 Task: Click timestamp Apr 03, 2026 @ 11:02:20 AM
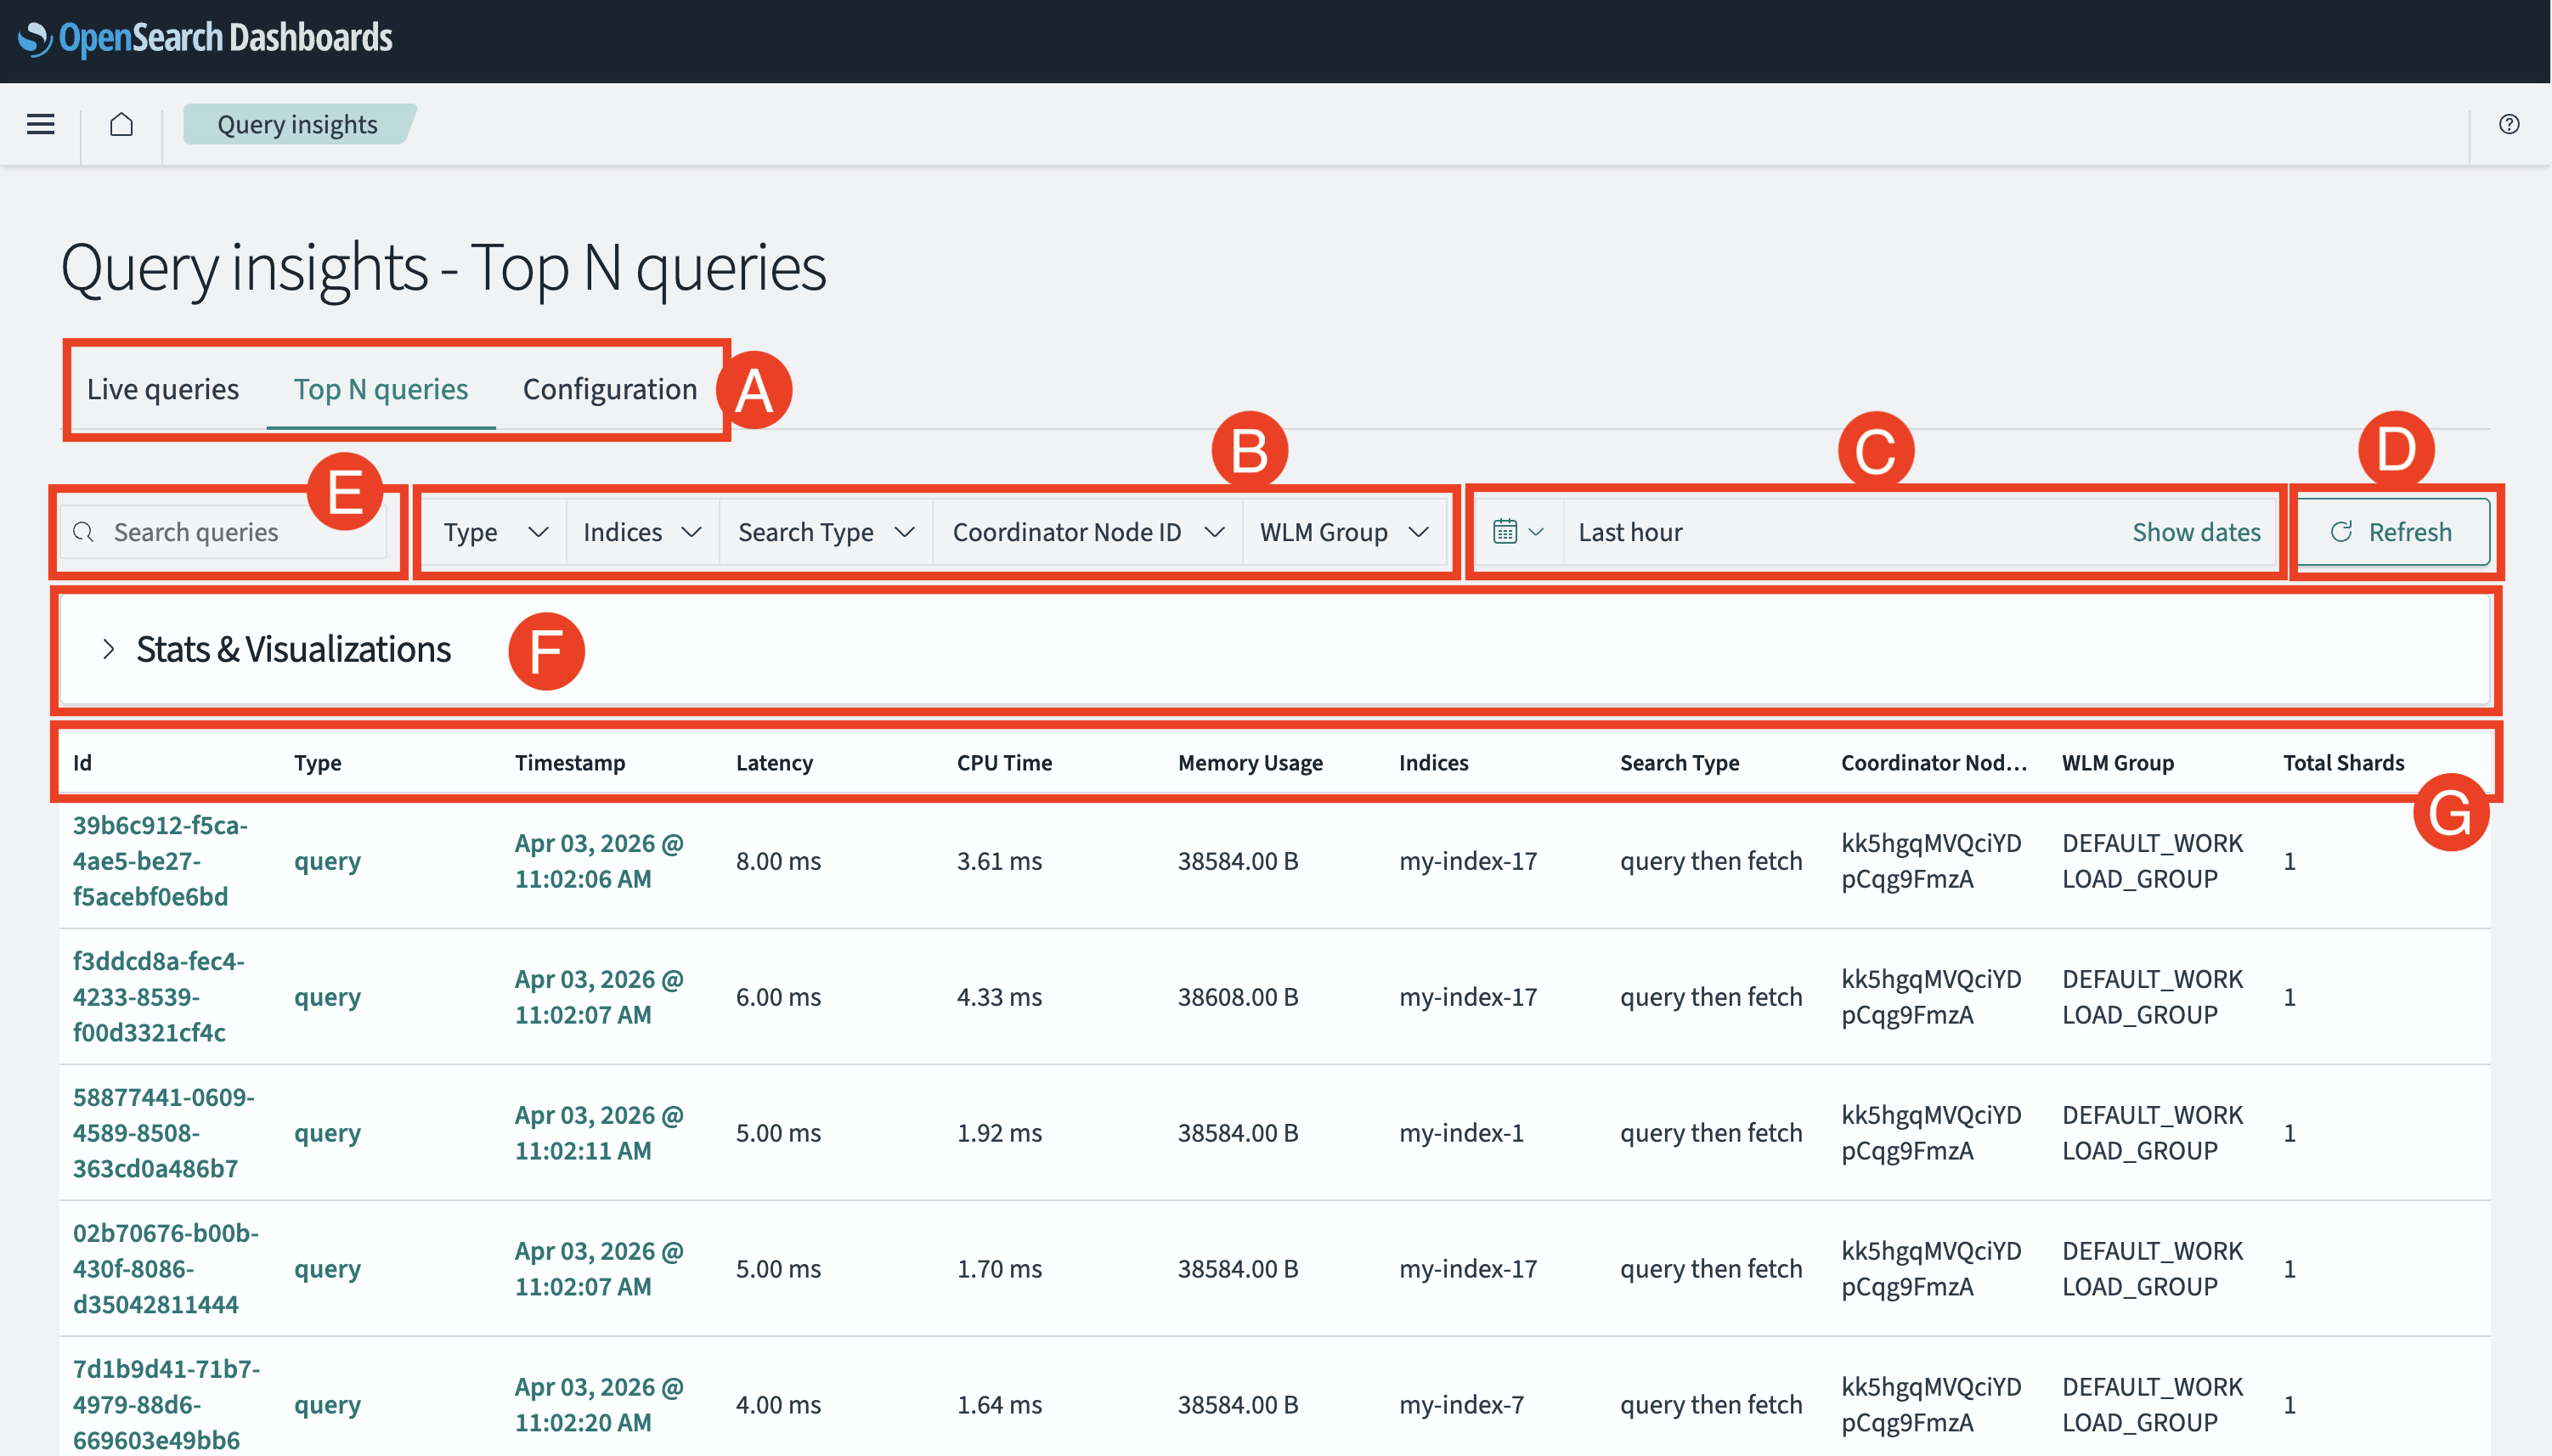click(598, 1405)
